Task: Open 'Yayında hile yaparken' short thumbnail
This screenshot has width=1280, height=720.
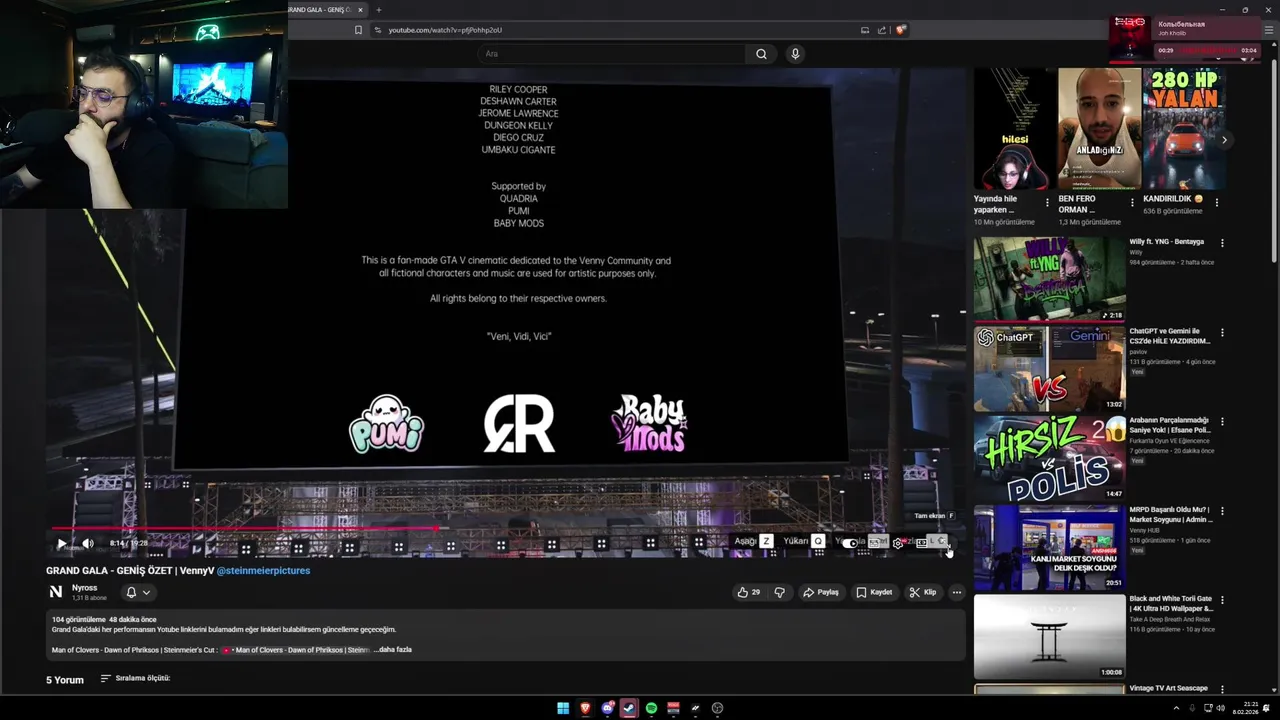Action: (1014, 129)
